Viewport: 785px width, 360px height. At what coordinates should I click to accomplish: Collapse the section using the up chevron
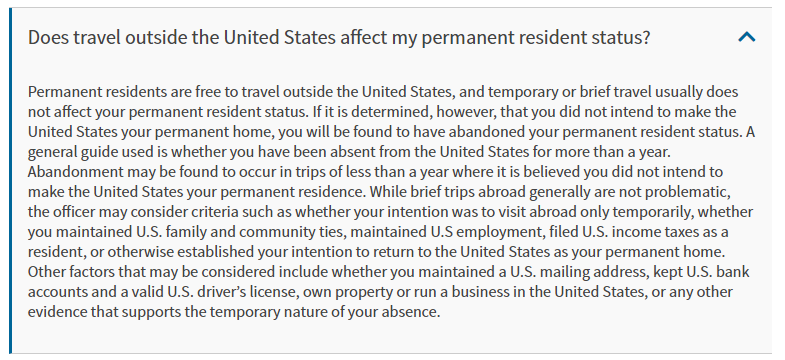point(746,37)
